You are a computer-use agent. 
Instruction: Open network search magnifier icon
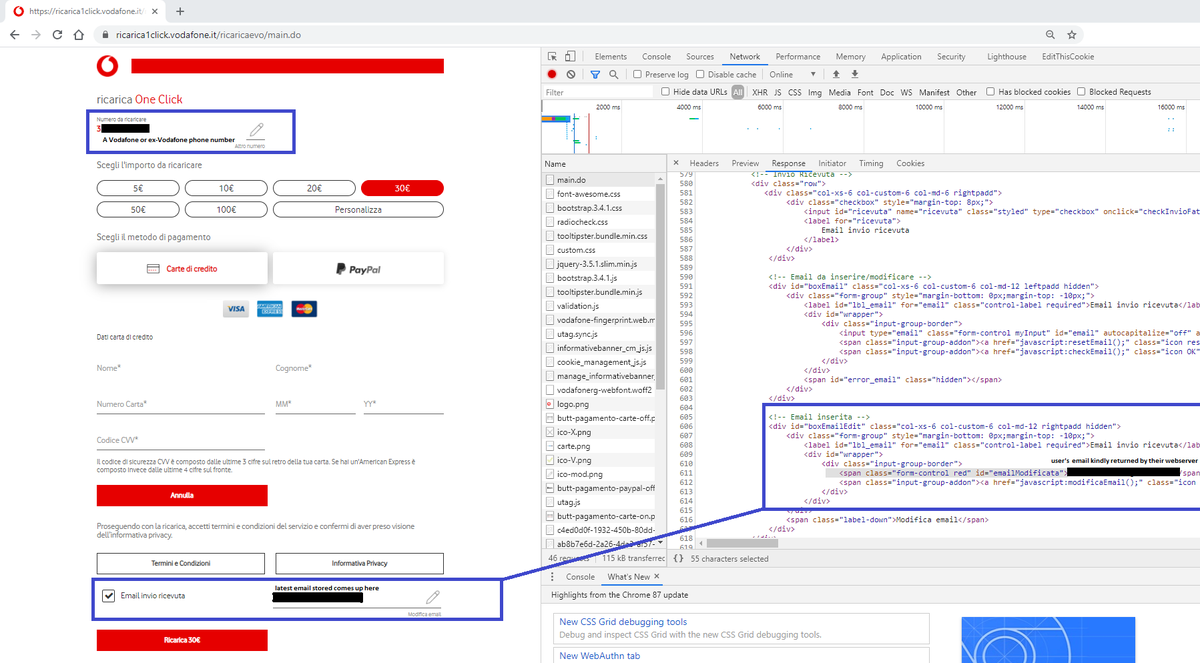(613, 74)
